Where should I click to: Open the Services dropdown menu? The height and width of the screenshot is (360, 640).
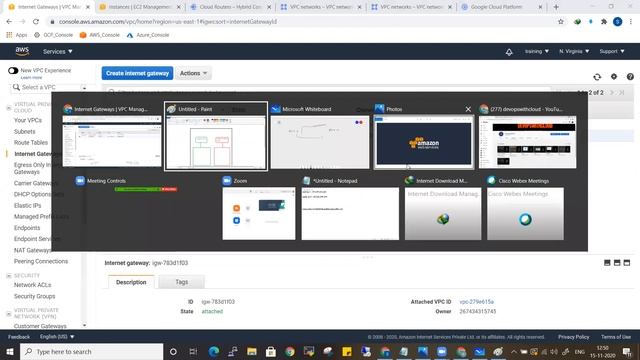[x=58, y=51]
